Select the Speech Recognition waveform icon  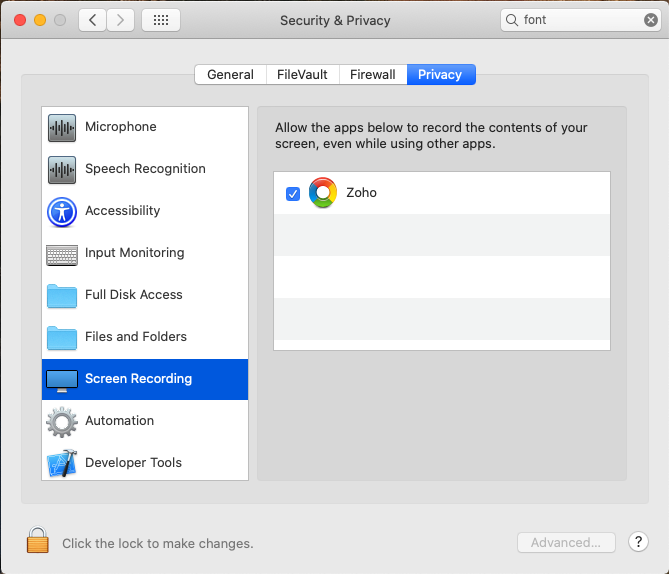click(62, 169)
